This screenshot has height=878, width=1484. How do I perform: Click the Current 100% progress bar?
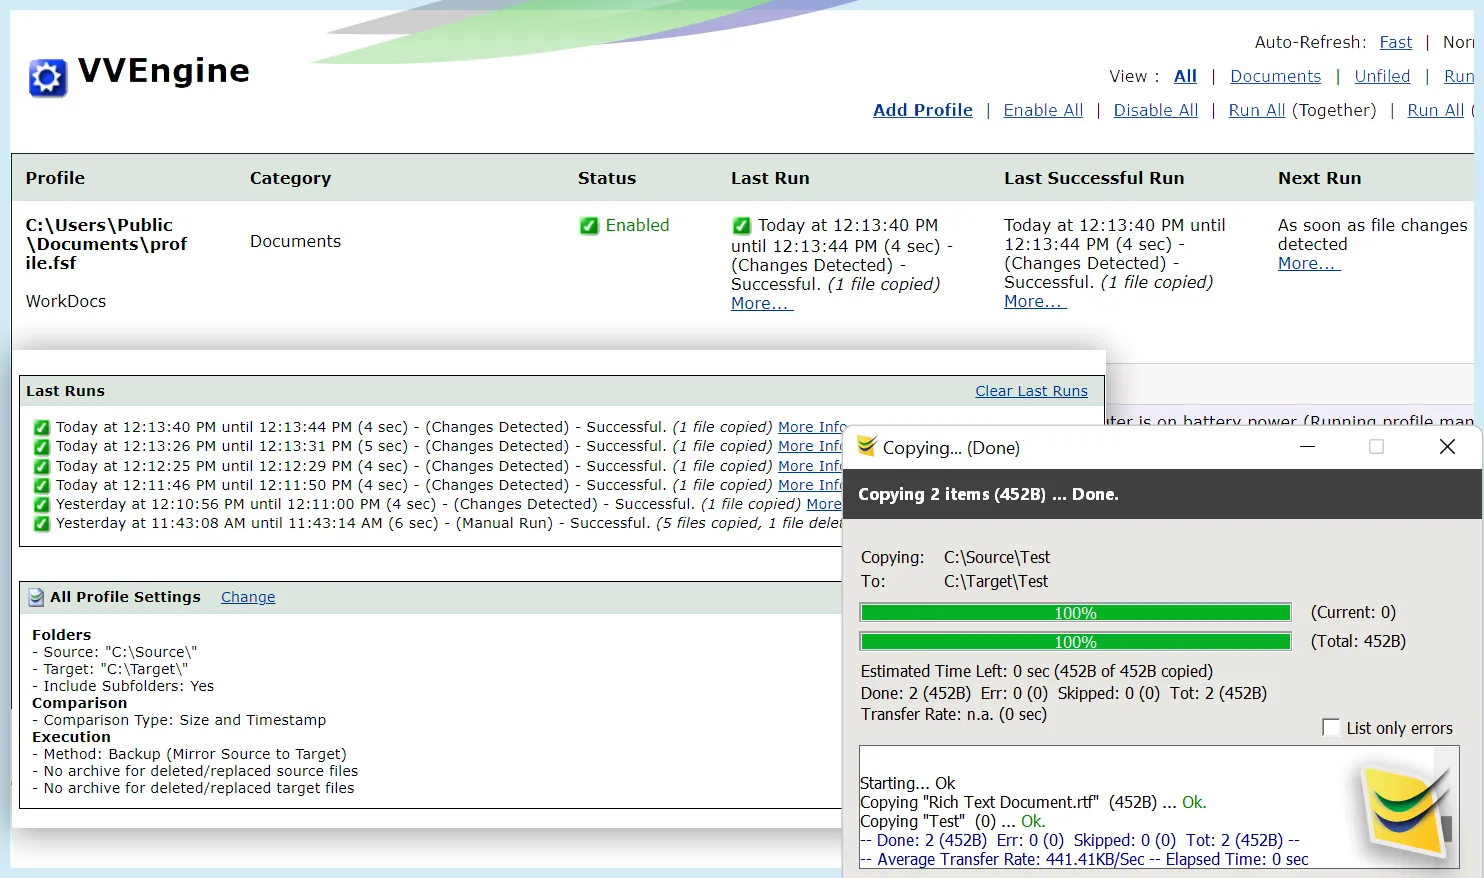click(1075, 613)
